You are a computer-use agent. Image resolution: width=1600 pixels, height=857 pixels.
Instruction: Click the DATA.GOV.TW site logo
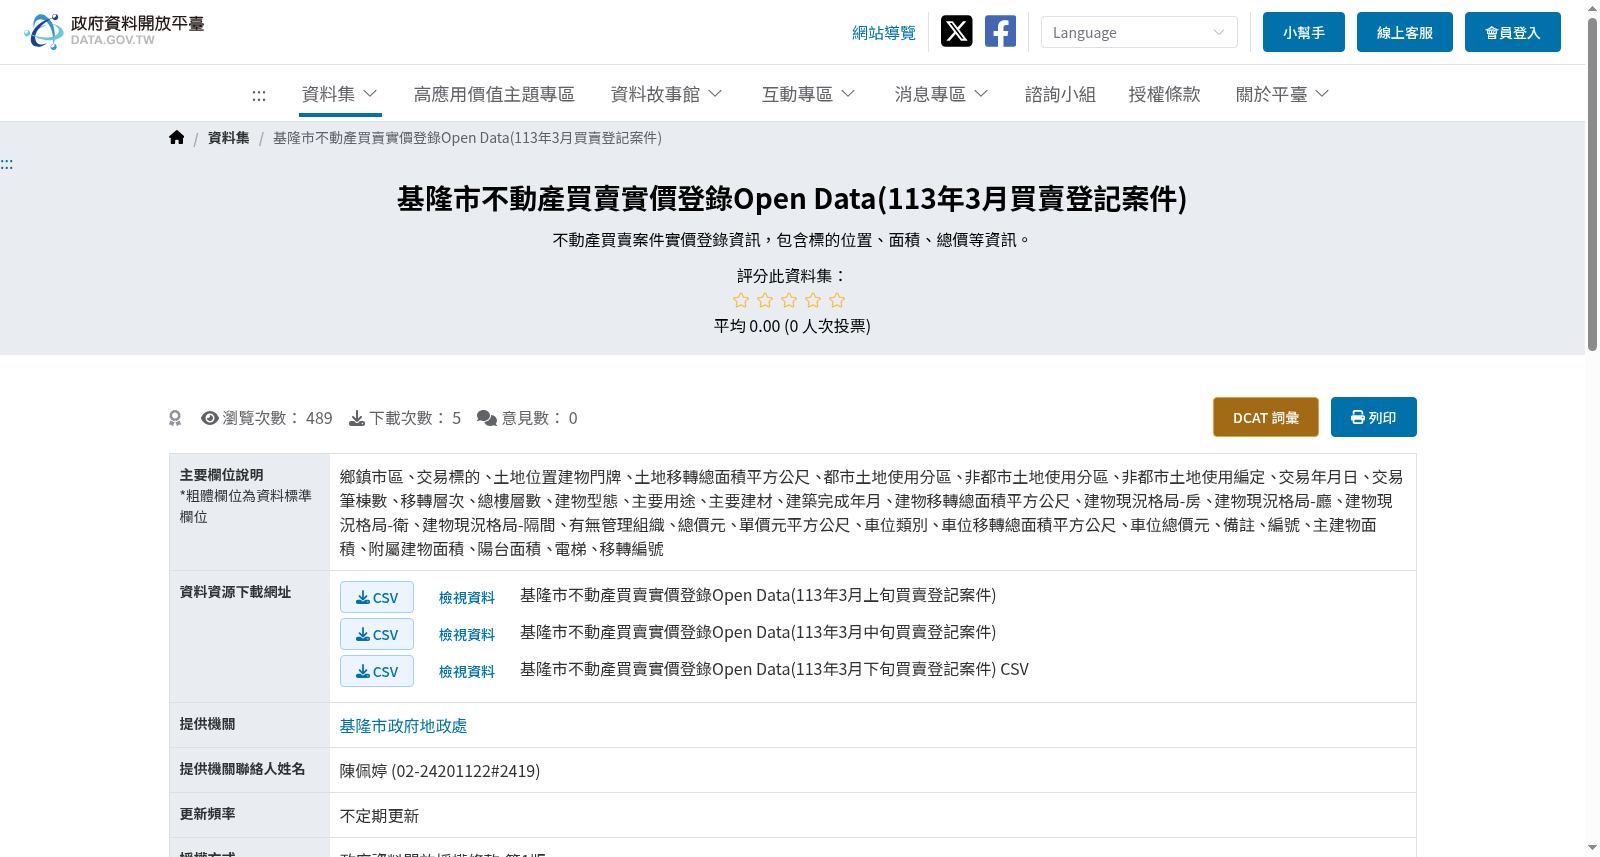[114, 31]
